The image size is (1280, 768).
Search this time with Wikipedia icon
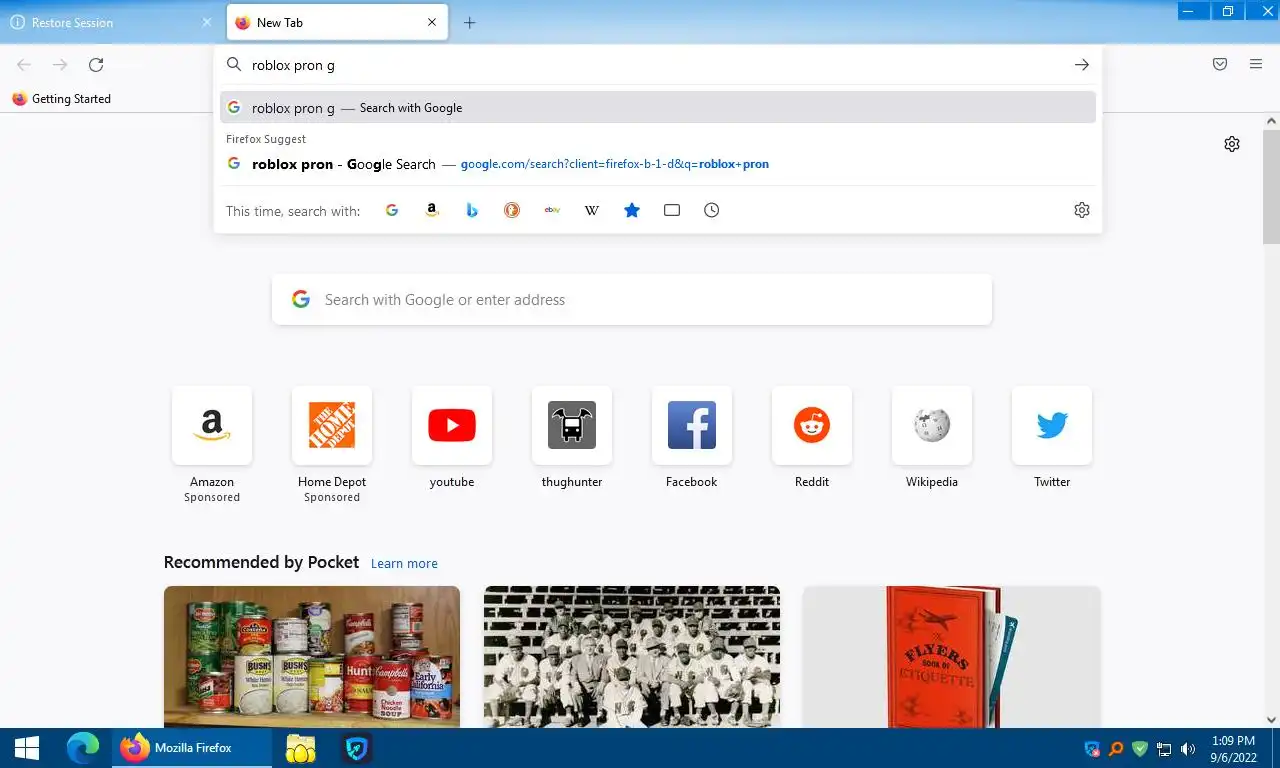(x=592, y=210)
